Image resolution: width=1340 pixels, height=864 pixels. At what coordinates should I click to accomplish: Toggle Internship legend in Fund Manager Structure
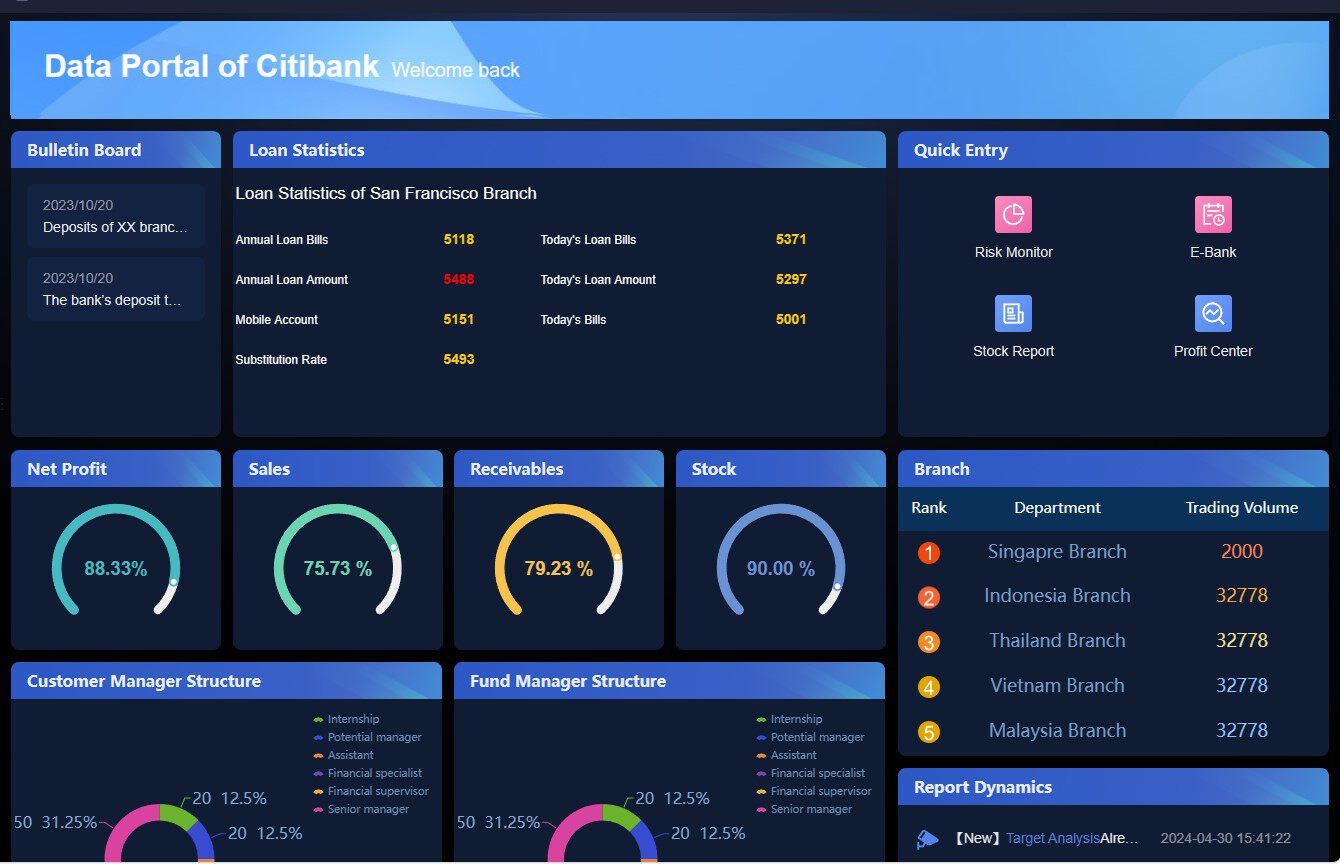coord(789,719)
